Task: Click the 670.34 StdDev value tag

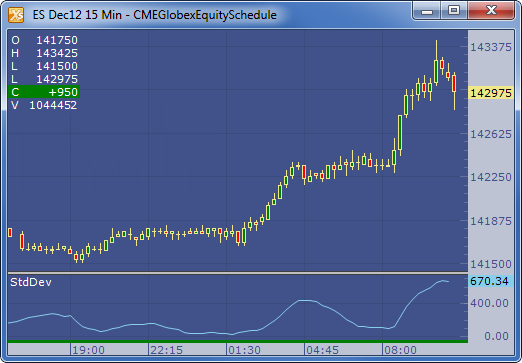Action: [x=489, y=281]
